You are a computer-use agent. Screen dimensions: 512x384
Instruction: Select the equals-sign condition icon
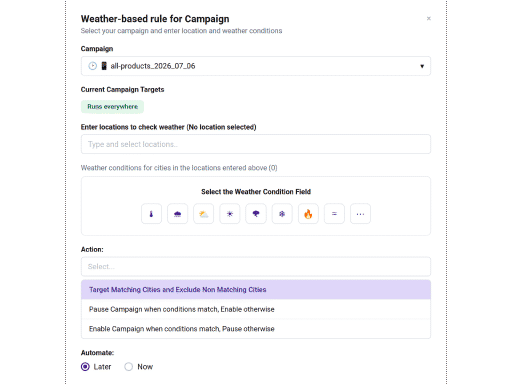pos(334,214)
